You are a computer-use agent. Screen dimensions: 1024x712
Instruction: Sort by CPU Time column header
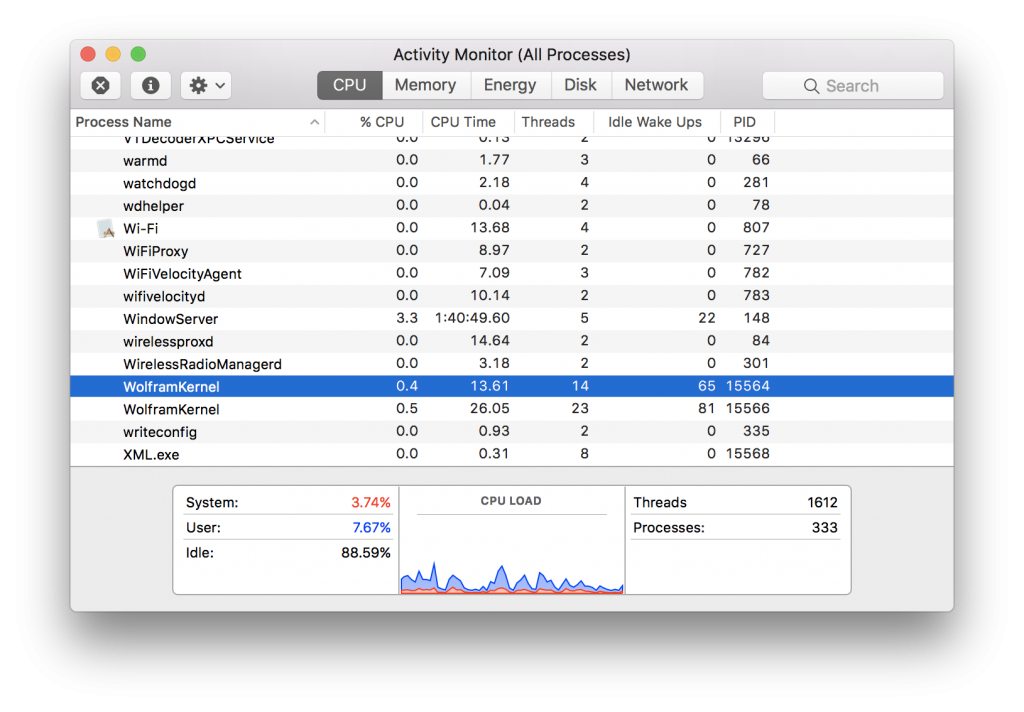pos(463,122)
